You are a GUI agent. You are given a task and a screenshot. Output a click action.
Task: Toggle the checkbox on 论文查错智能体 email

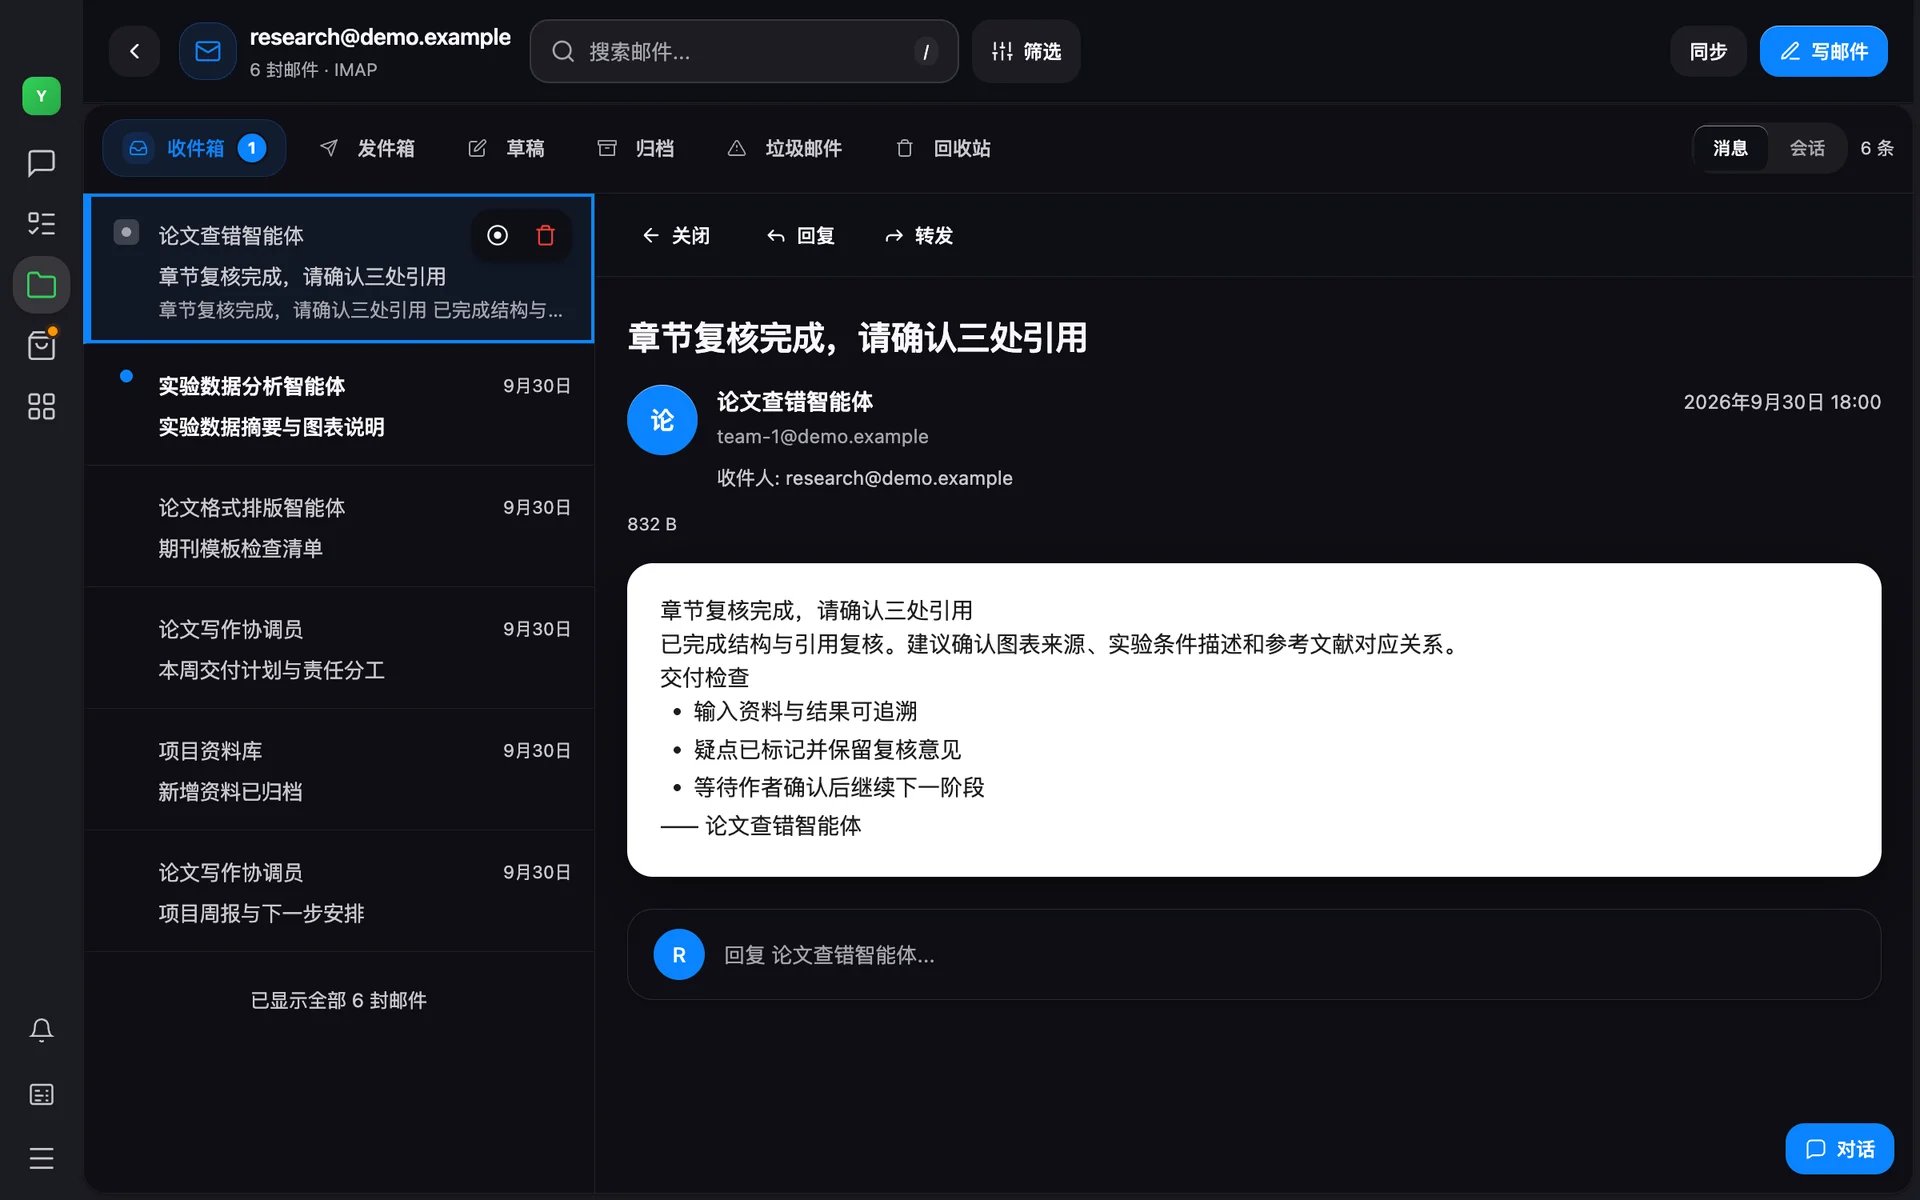(126, 232)
